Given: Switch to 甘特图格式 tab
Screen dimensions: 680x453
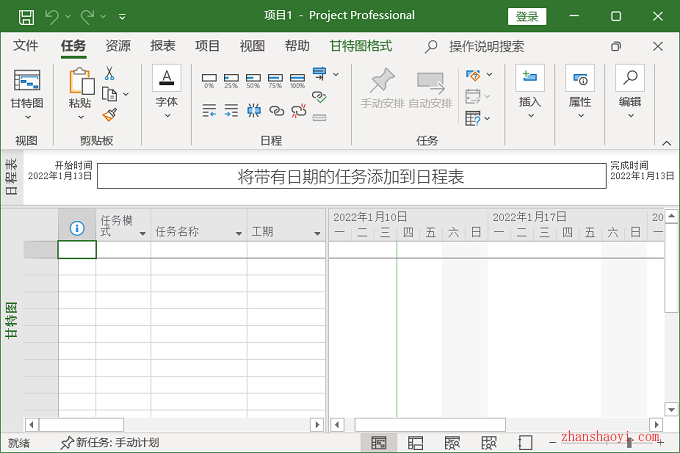Looking at the screenshot, I should pyautogui.click(x=361, y=46).
